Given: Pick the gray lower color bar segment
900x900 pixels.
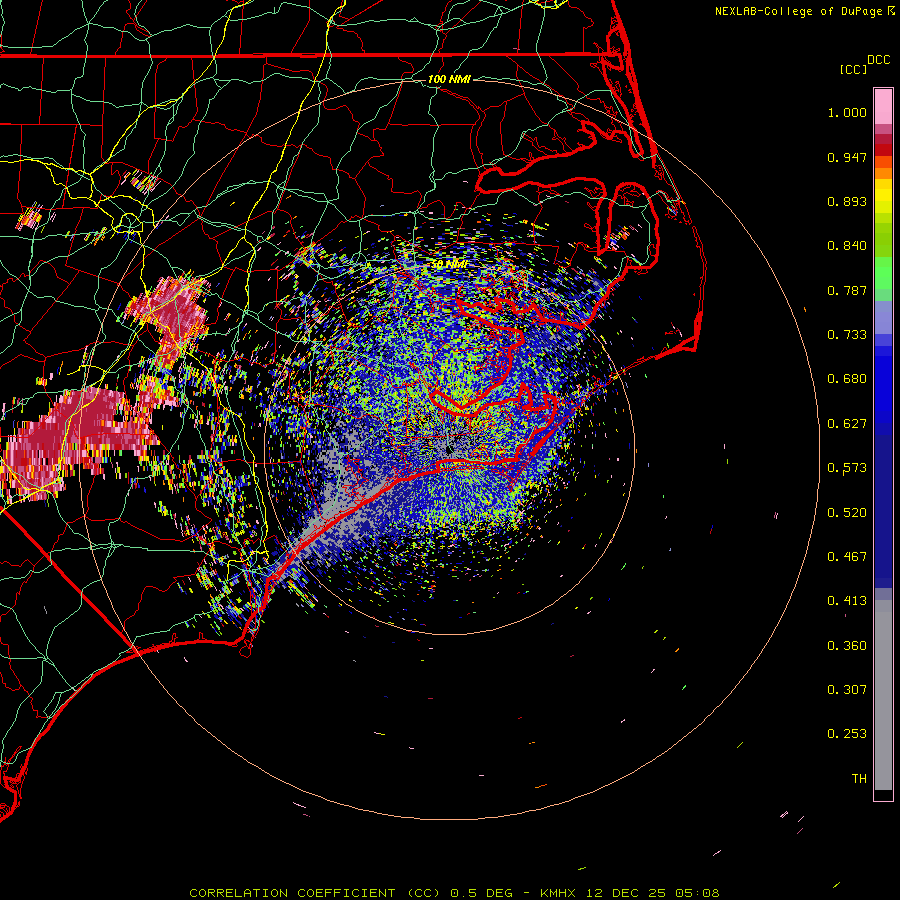Looking at the screenshot, I should (883, 700).
